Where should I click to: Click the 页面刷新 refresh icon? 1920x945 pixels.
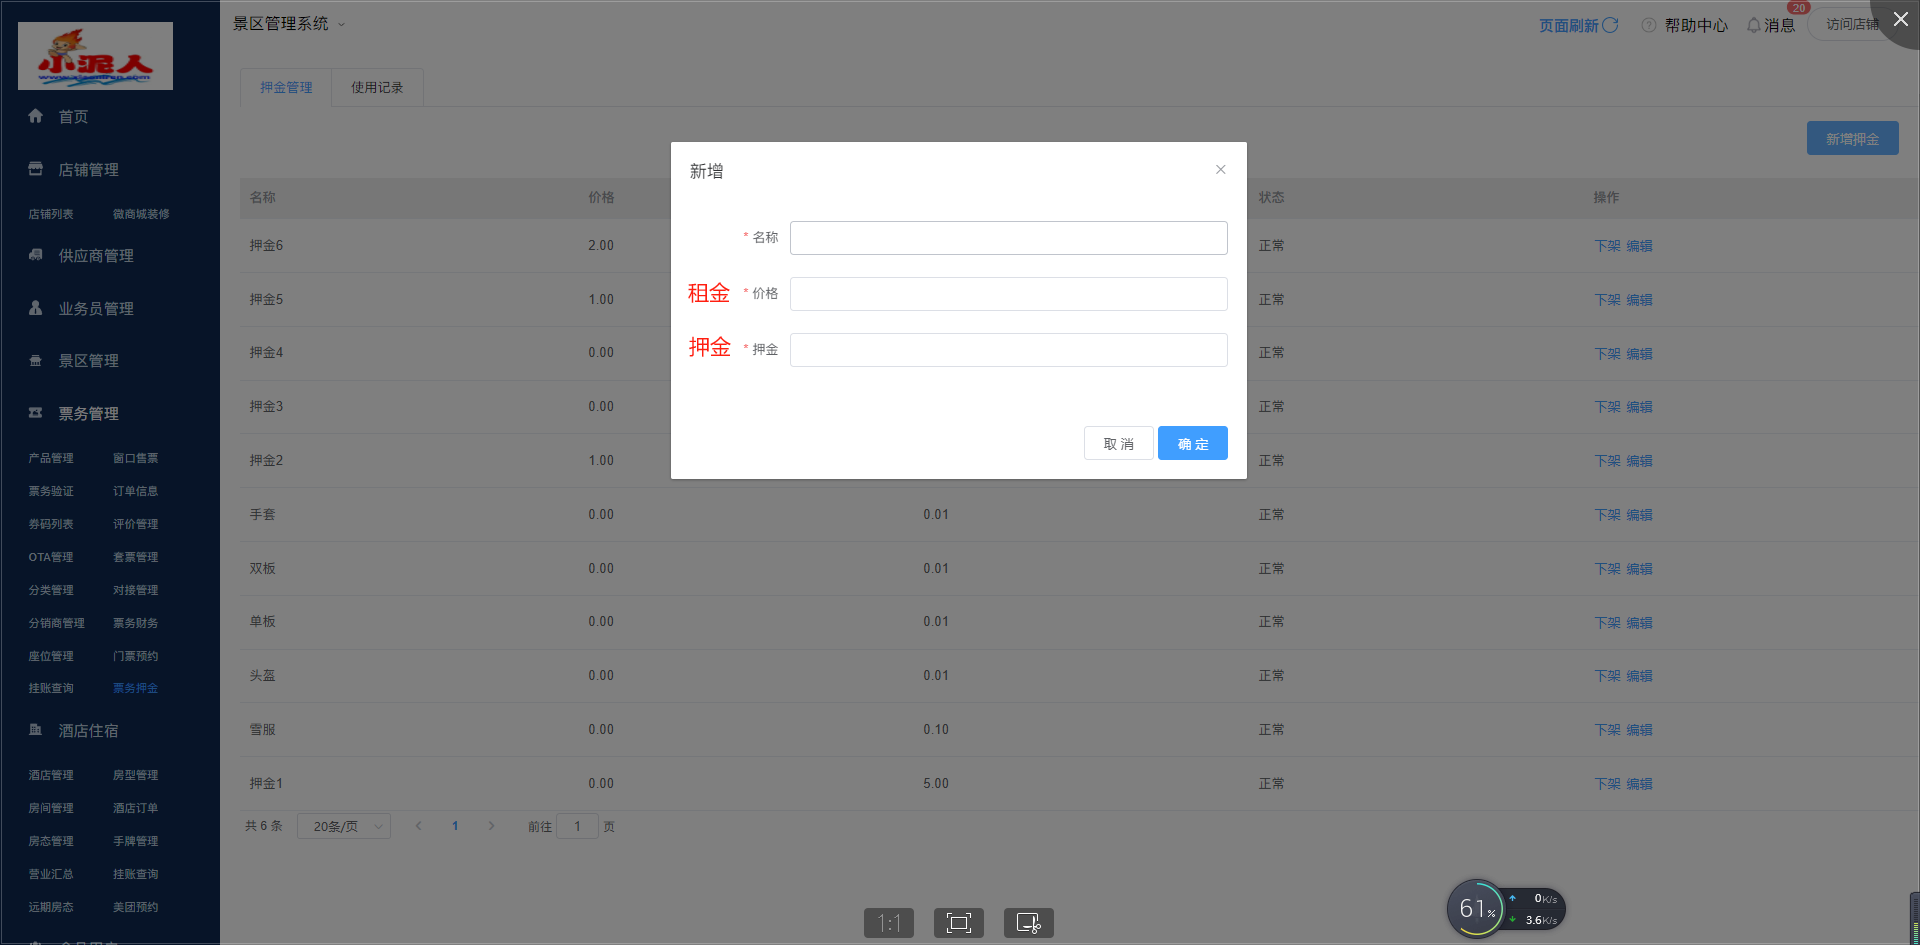(1610, 25)
